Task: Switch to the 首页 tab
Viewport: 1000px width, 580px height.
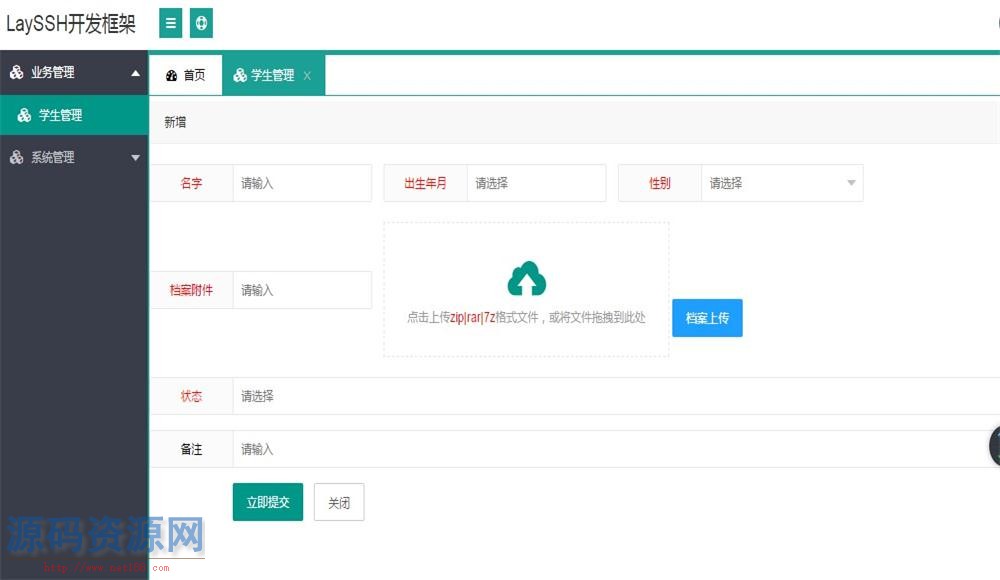Action: click(x=186, y=75)
